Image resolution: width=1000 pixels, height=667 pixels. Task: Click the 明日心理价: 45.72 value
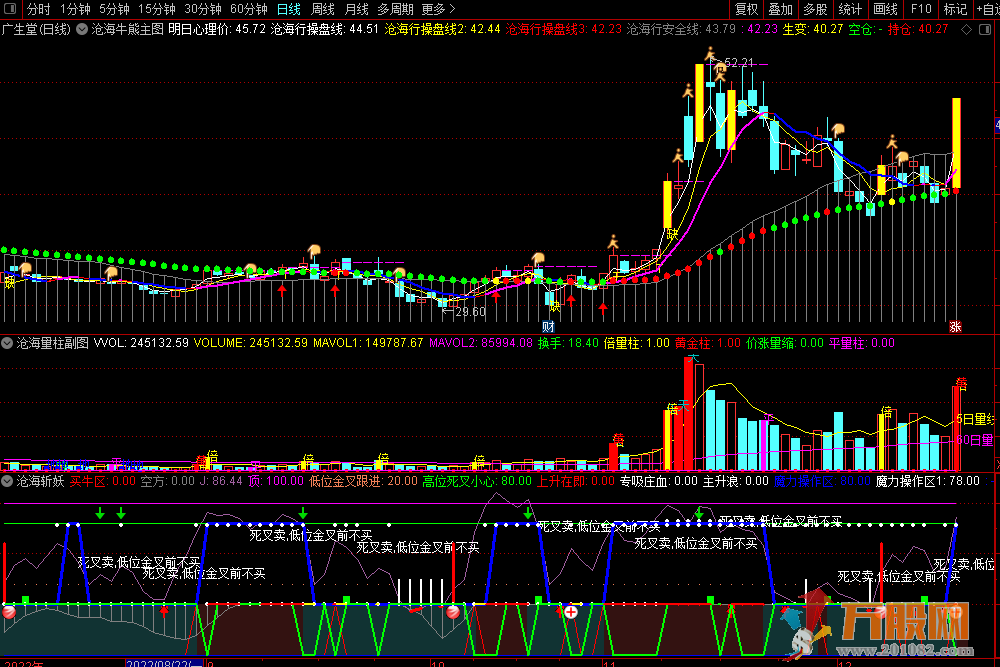[217, 29]
